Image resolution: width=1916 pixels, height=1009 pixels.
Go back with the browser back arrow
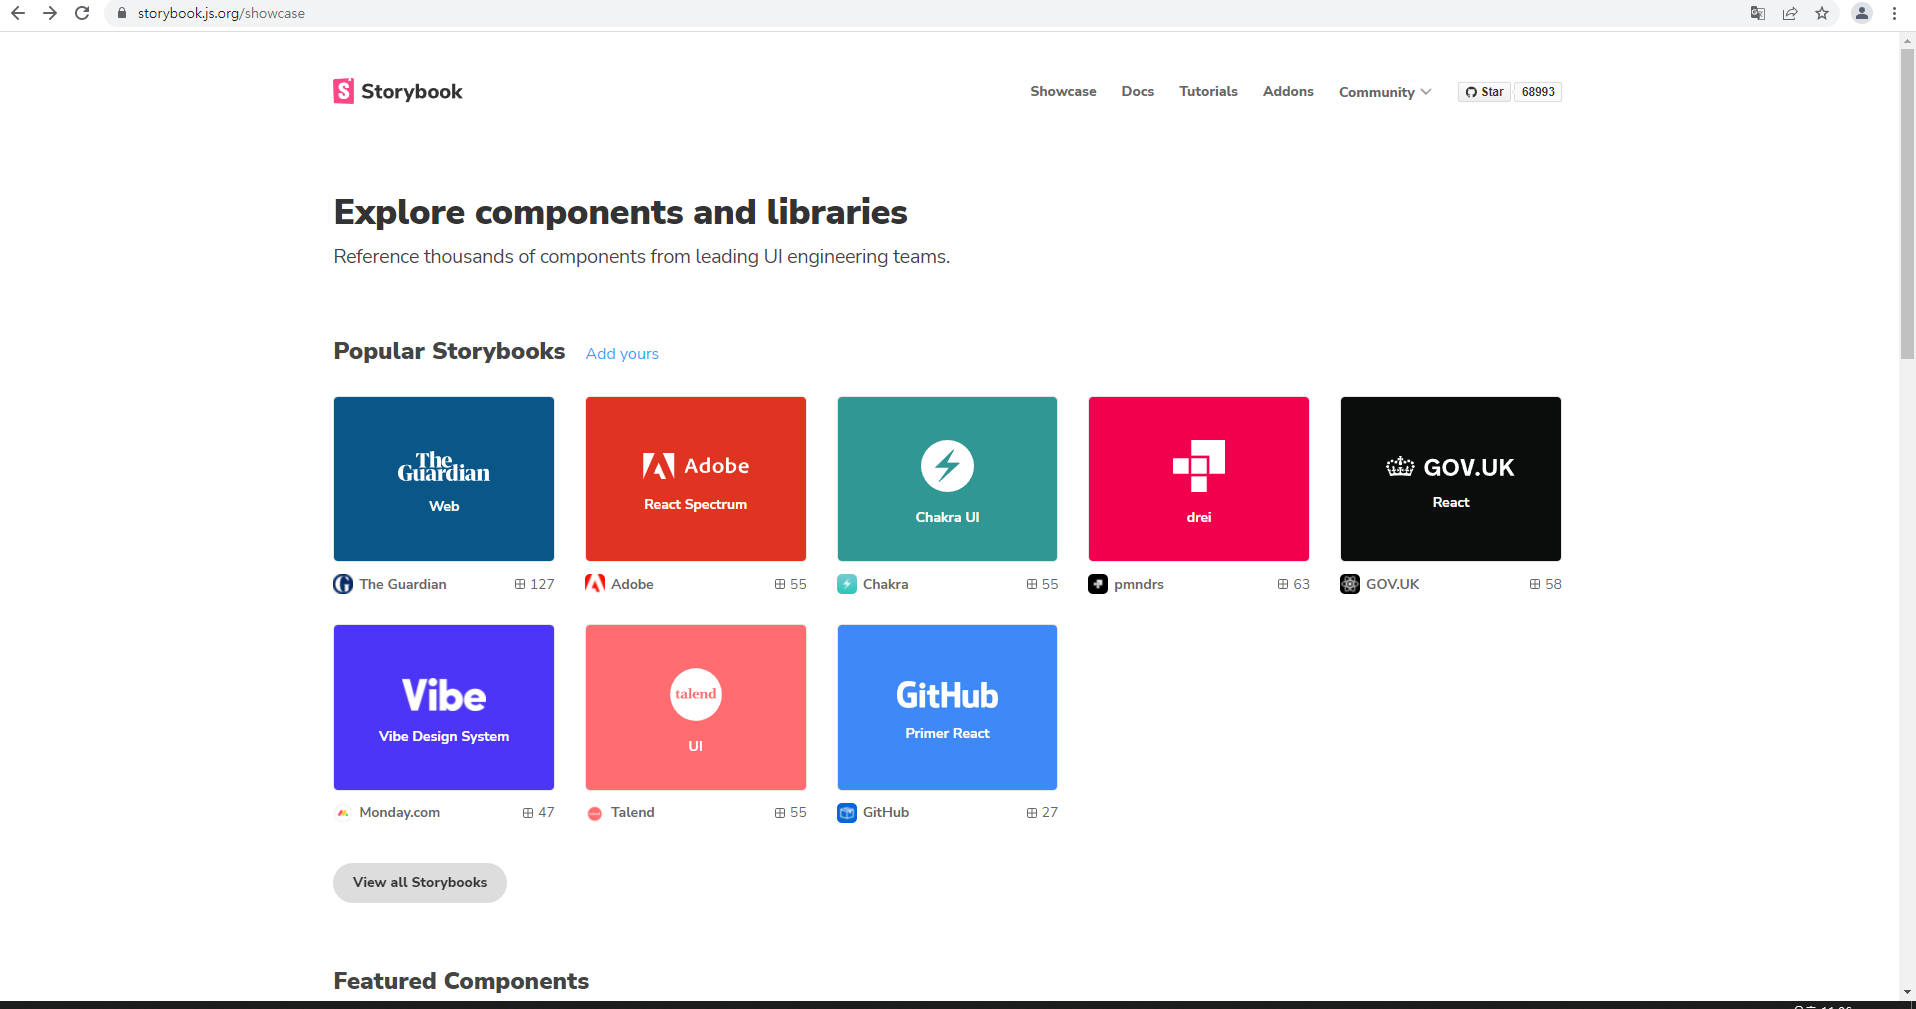(18, 13)
